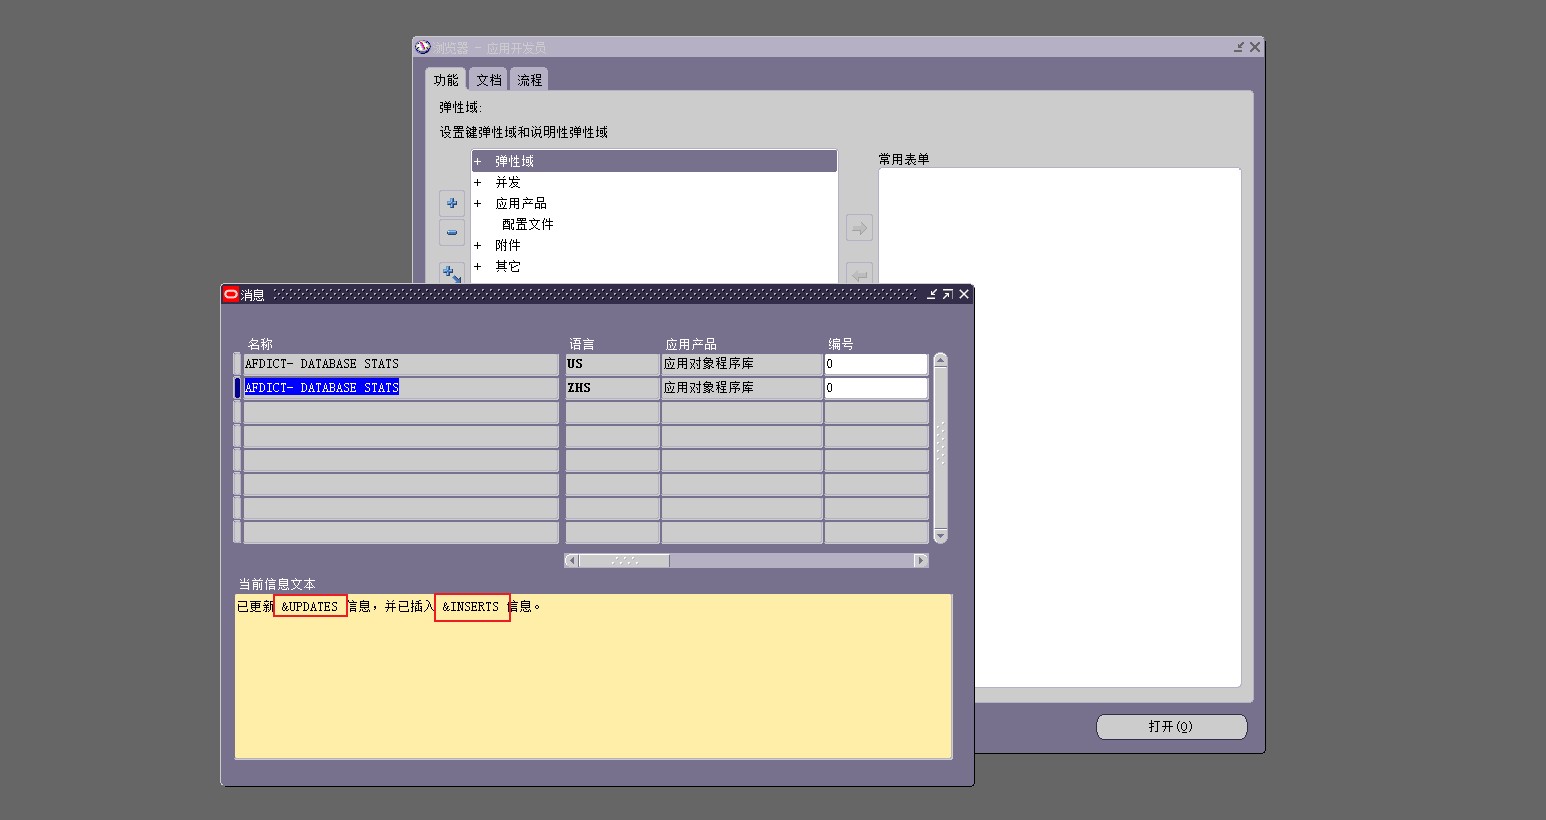Expand the 并发 tree node
Viewport: 1546px width, 820px height.
477,182
